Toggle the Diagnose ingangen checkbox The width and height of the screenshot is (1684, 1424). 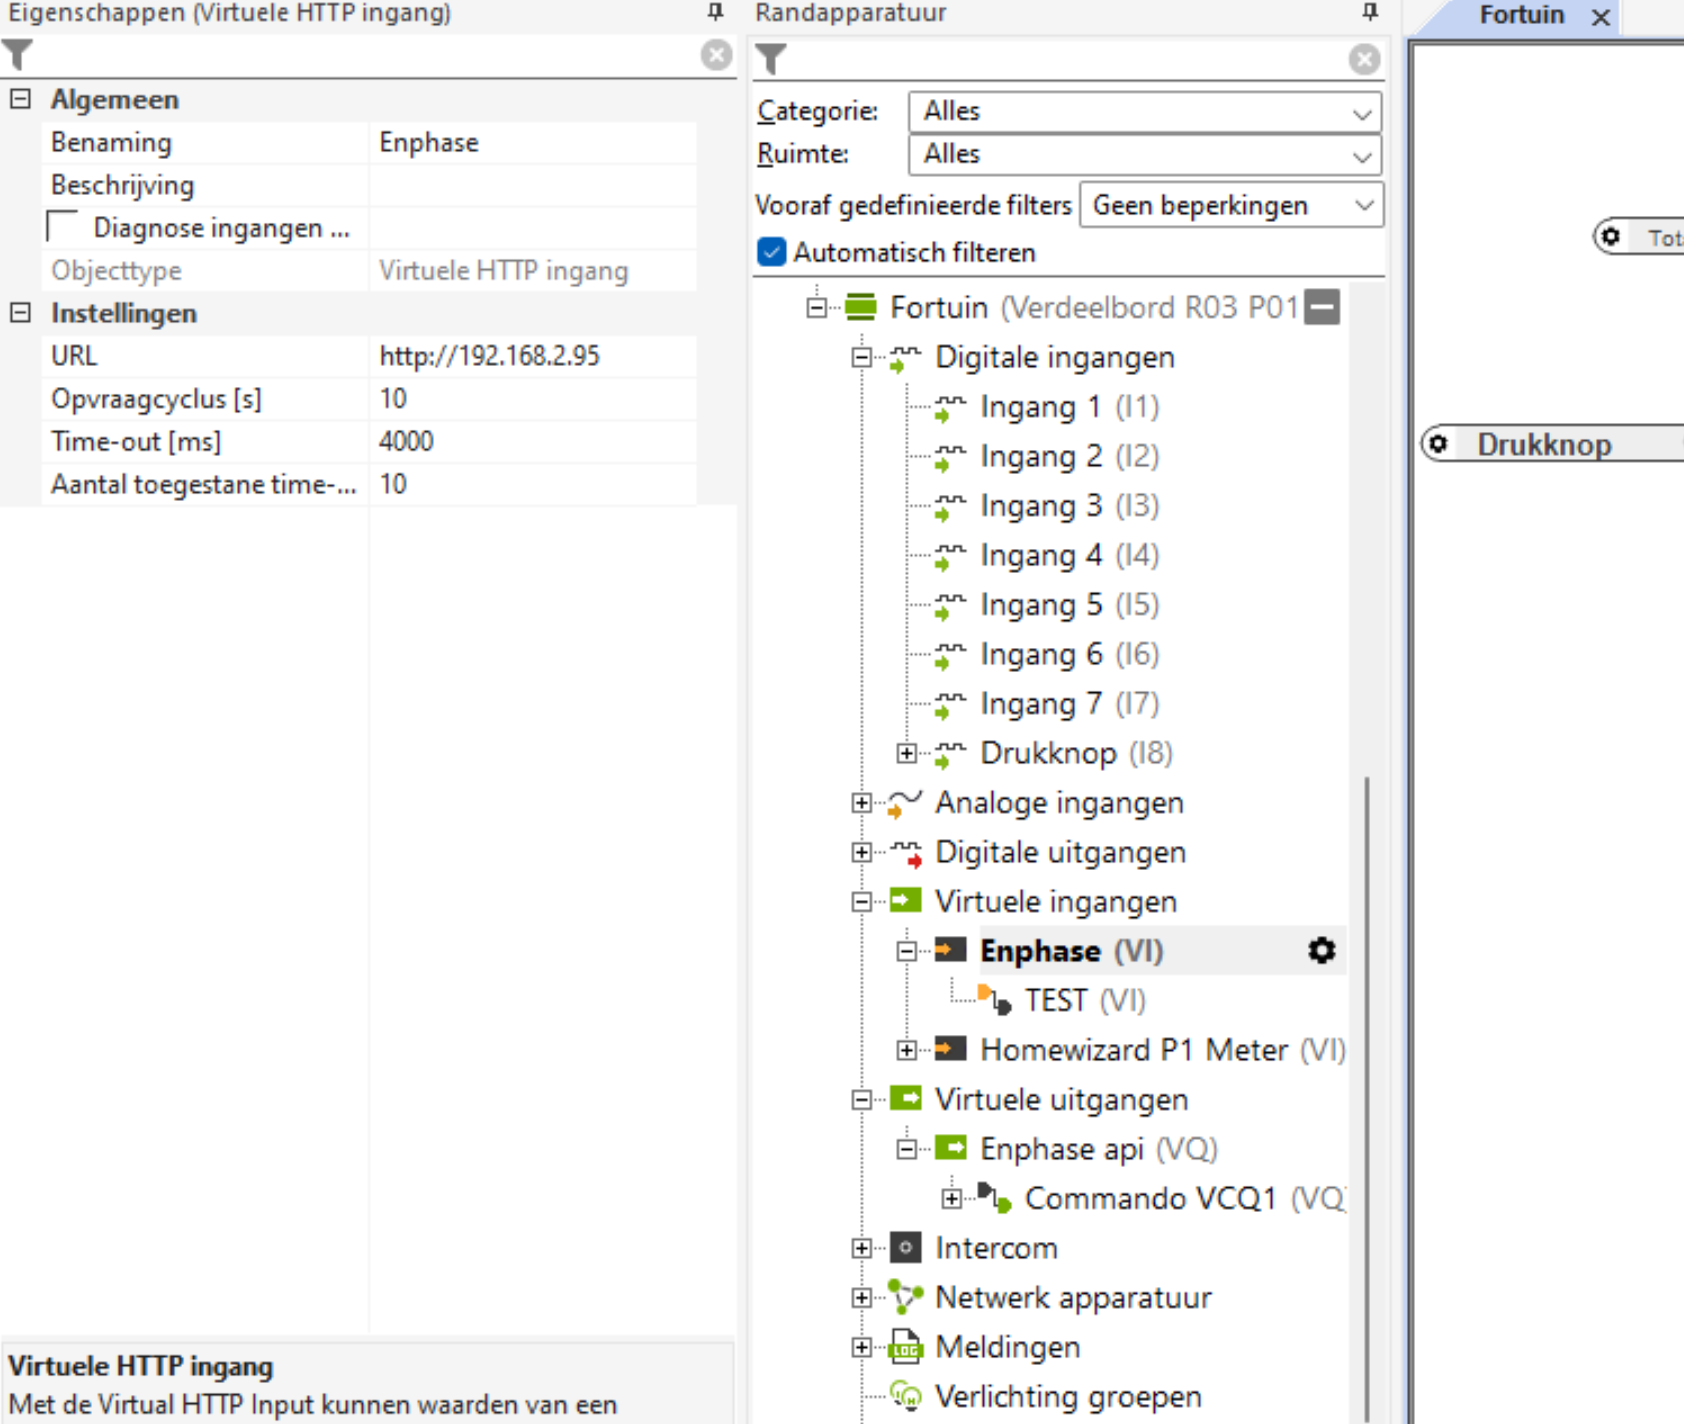(62, 227)
